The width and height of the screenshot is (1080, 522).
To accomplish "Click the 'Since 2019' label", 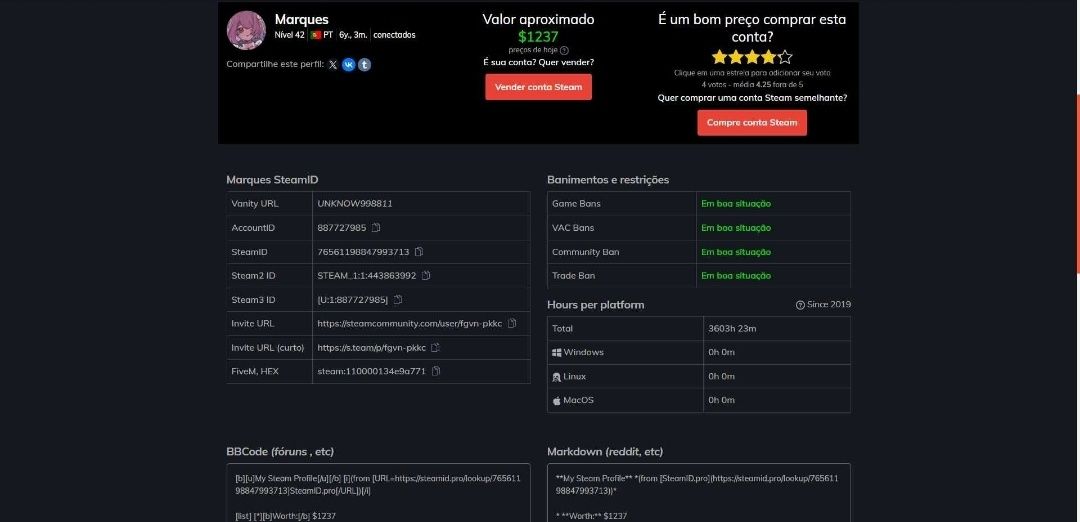I will [x=829, y=305].
